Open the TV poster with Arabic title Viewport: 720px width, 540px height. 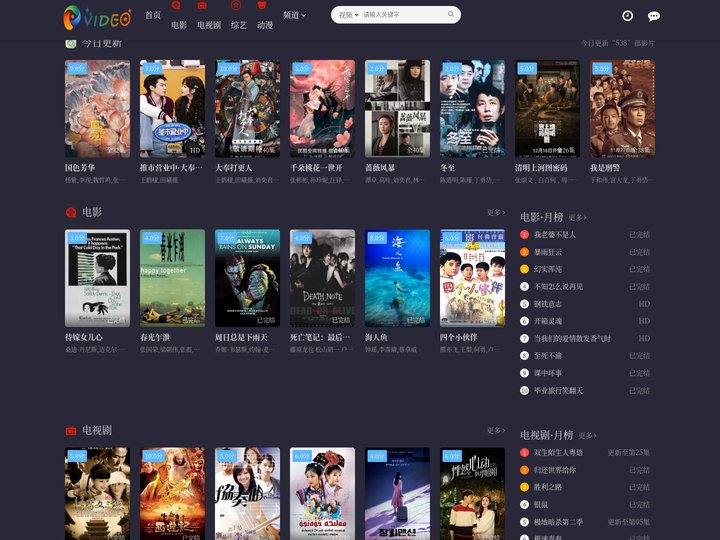pos(322,494)
